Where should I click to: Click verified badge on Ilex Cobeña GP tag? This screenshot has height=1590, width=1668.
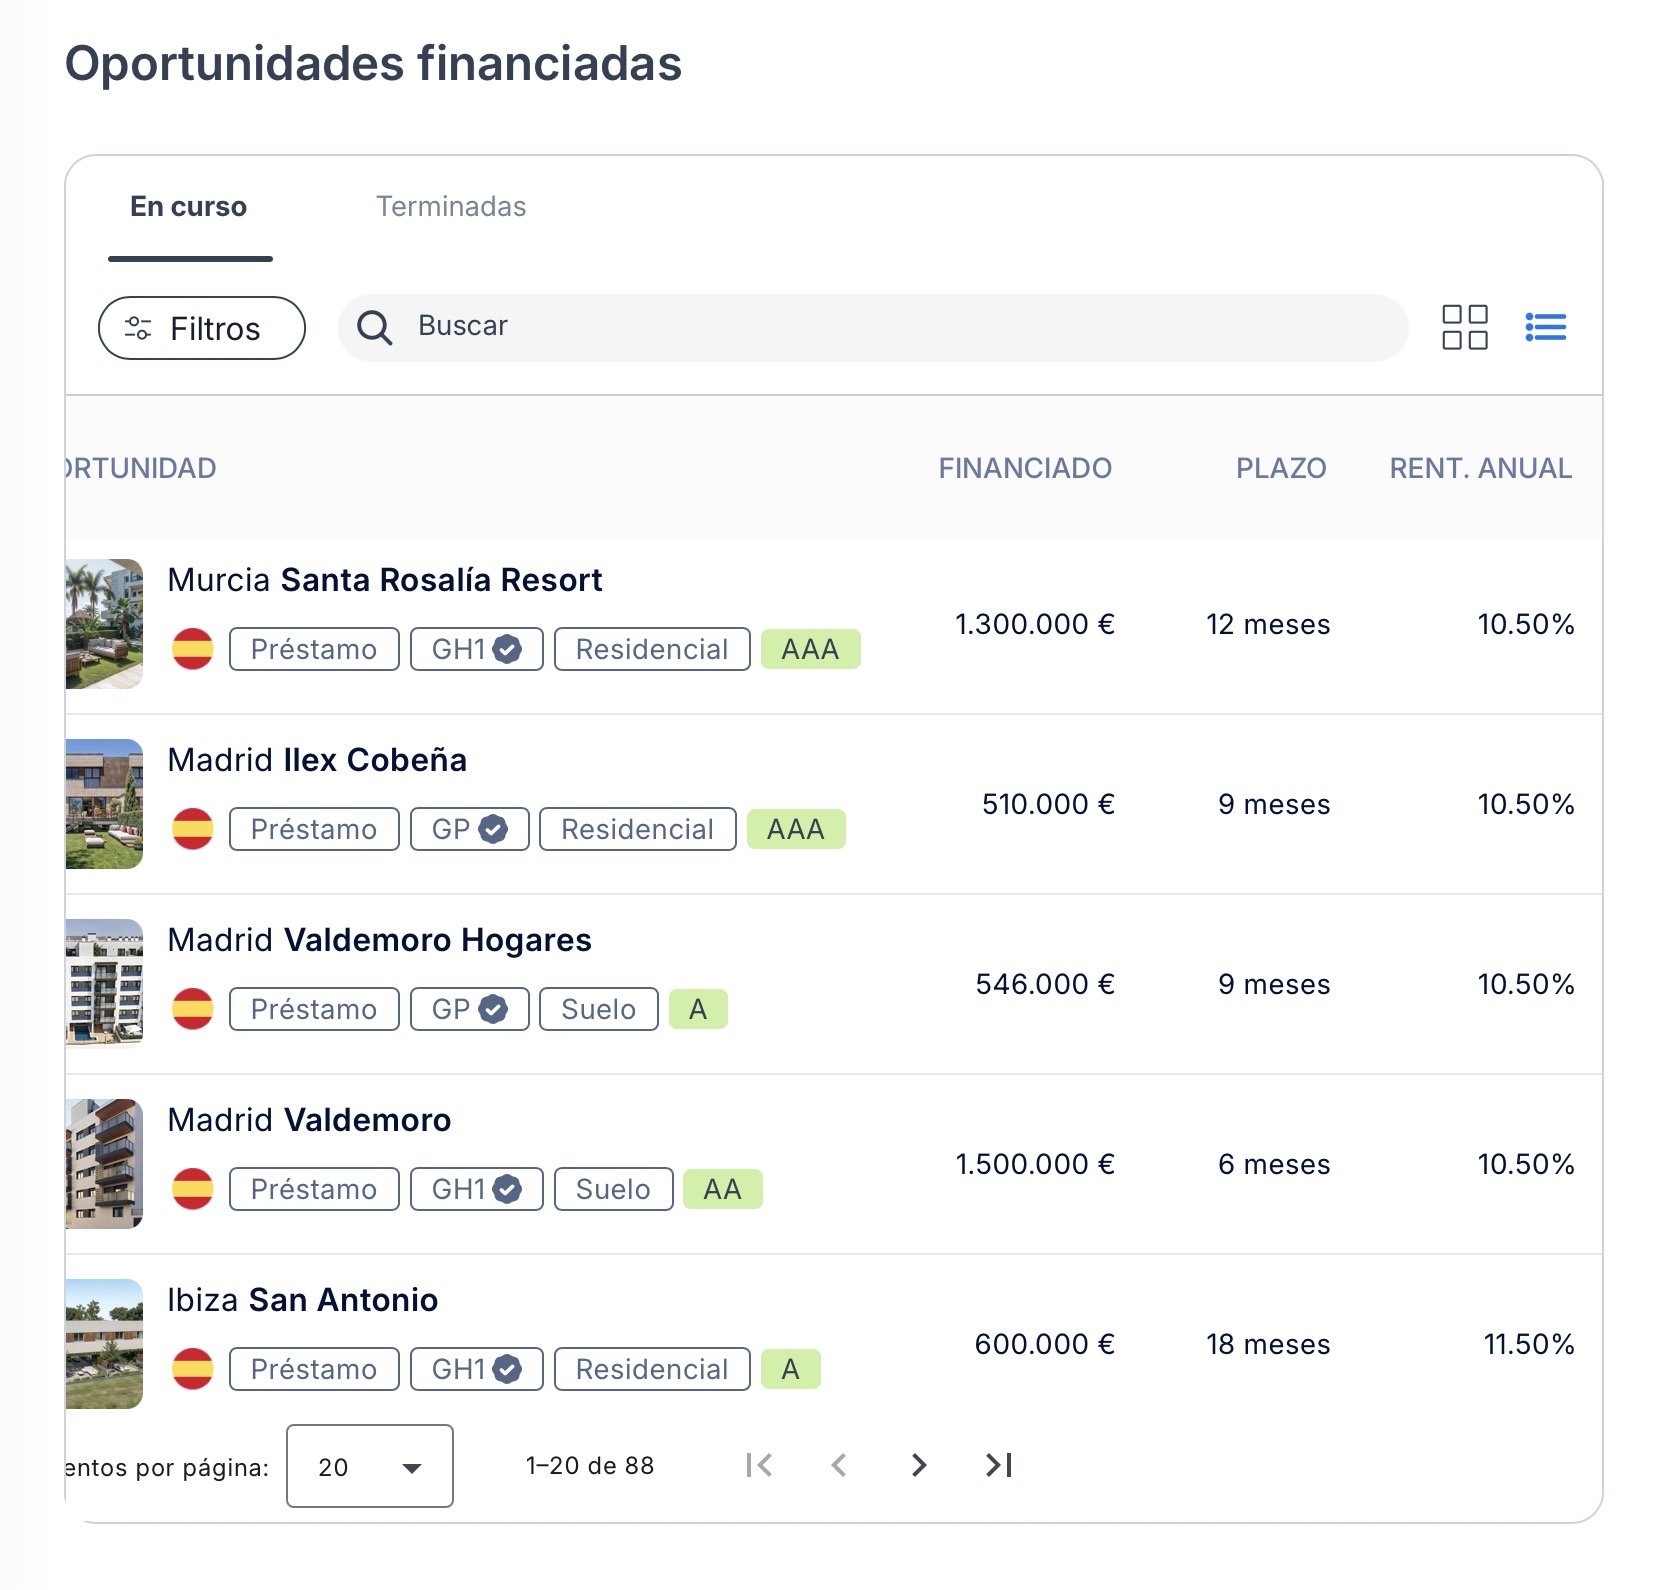point(493,829)
